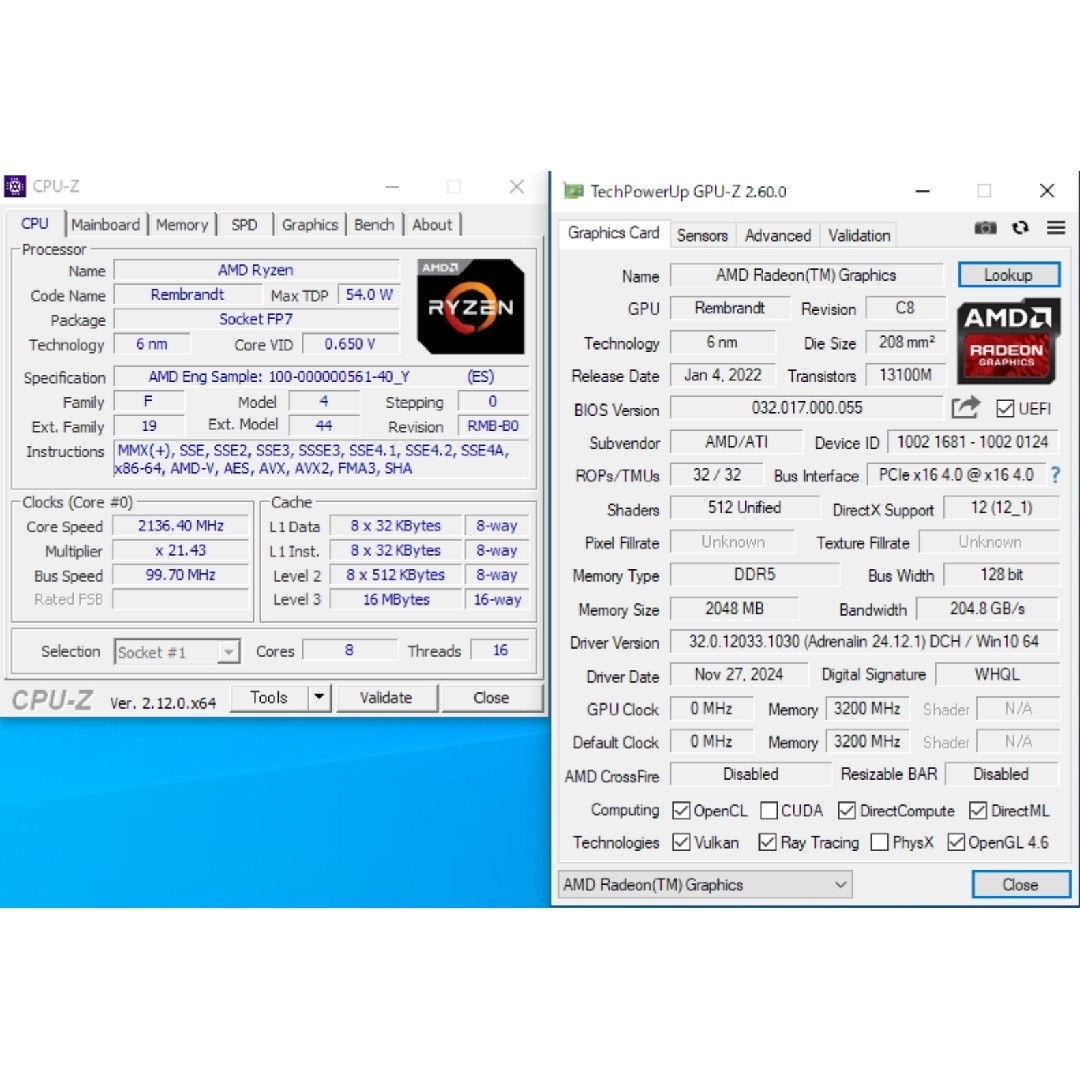This screenshot has width=1080, height=1080.
Task: Toggle the DirectCompute checkbox
Action: point(847,811)
